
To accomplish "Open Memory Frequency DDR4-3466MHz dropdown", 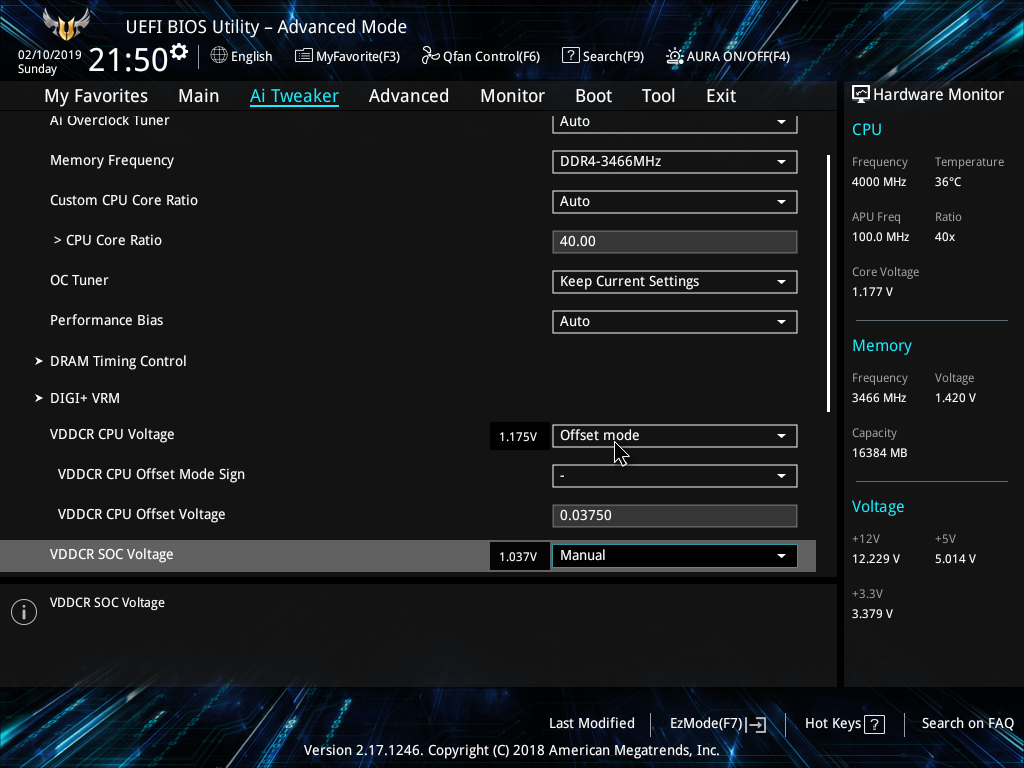I will (675, 161).
